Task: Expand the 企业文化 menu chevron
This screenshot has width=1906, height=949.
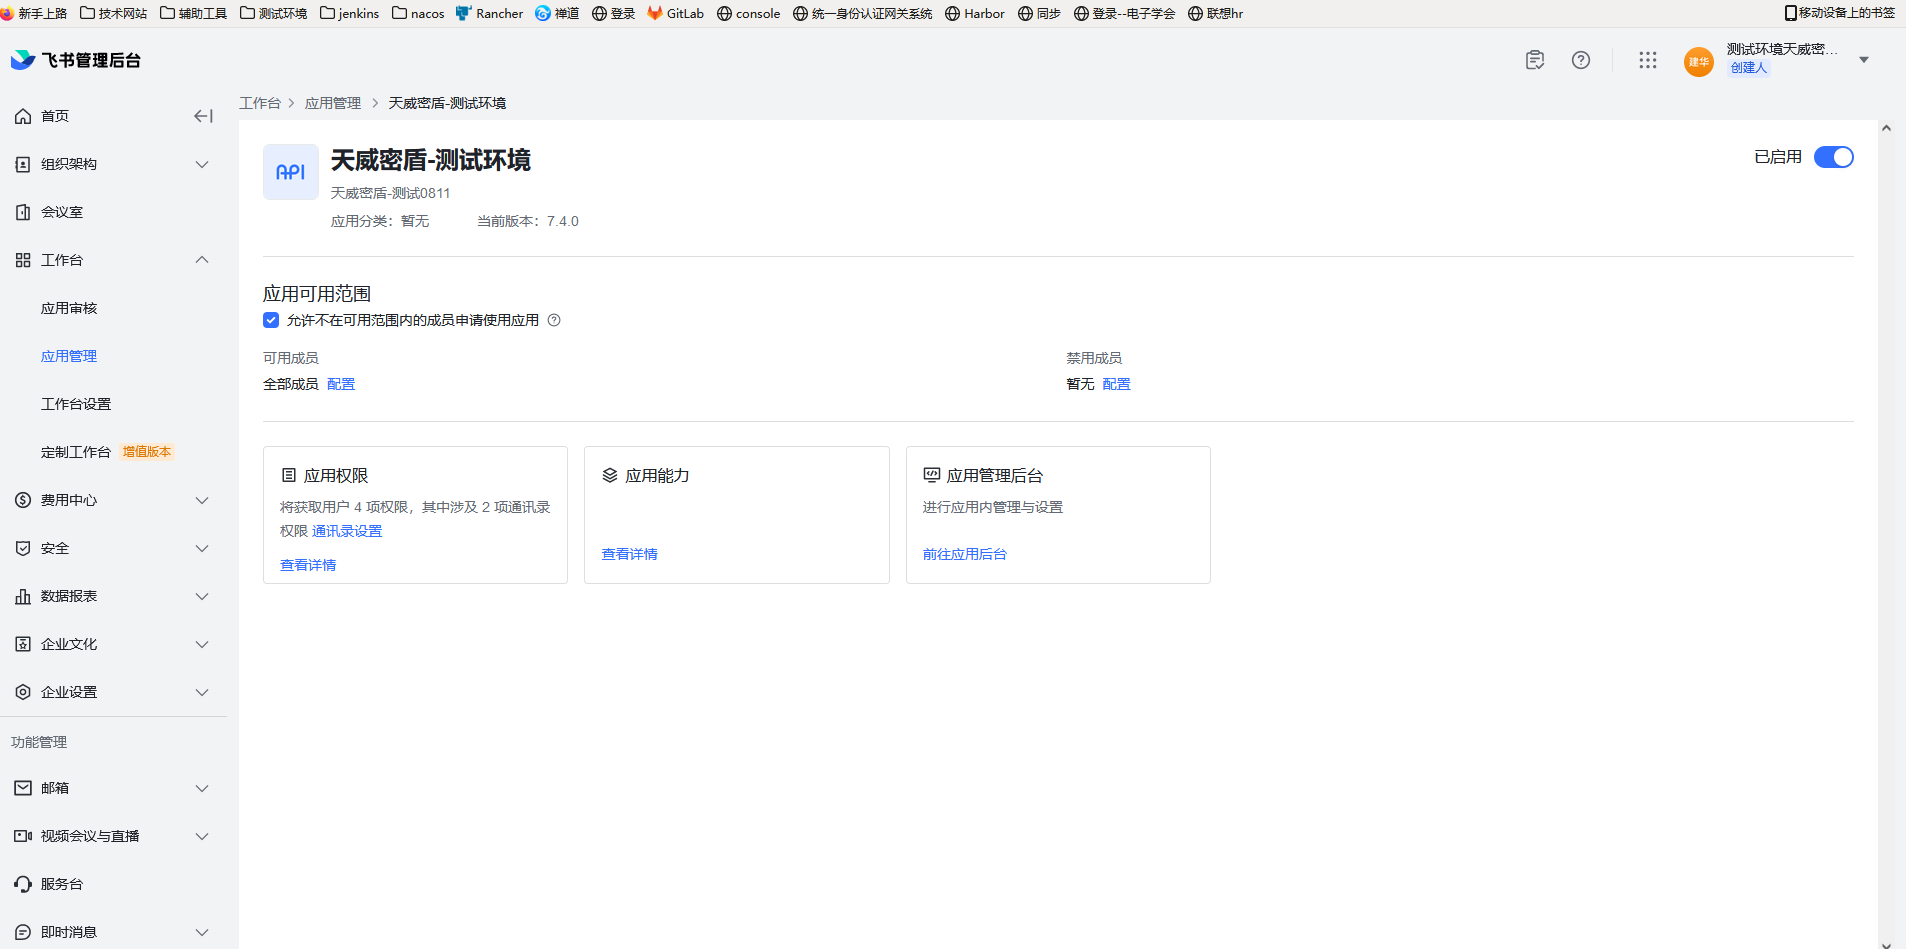Action: tap(202, 644)
